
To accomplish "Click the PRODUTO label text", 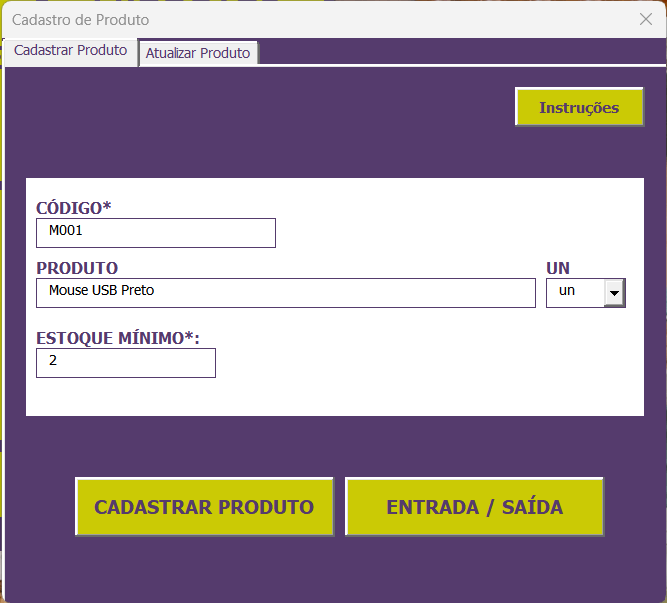I will [x=77, y=268].
